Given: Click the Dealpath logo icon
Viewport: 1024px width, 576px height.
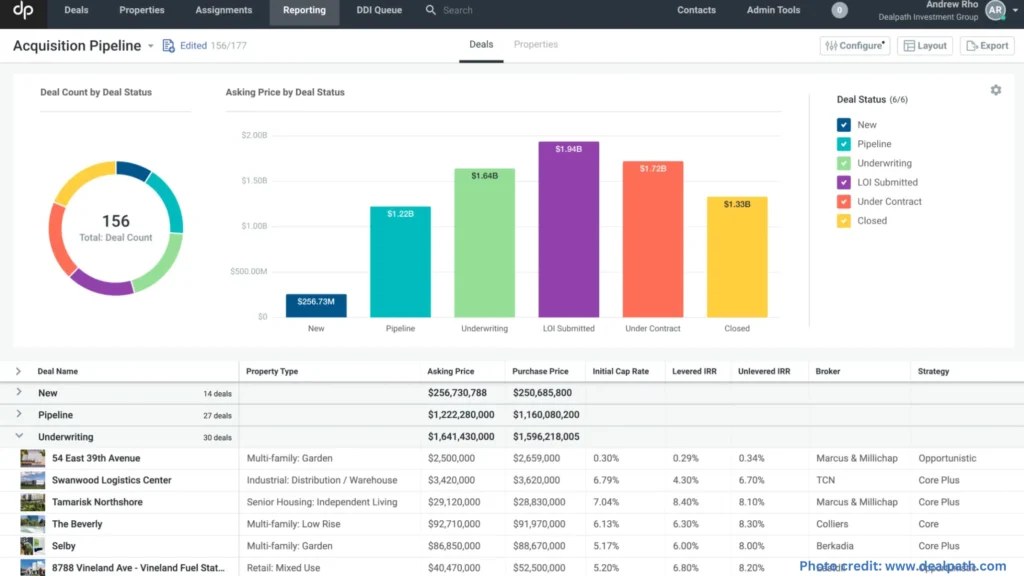Looking at the screenshot, I should point(22,11).
